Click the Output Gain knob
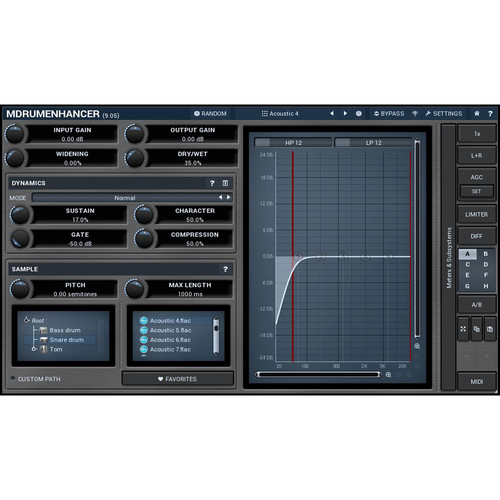 pyautogui.click(x=135, y=134)
